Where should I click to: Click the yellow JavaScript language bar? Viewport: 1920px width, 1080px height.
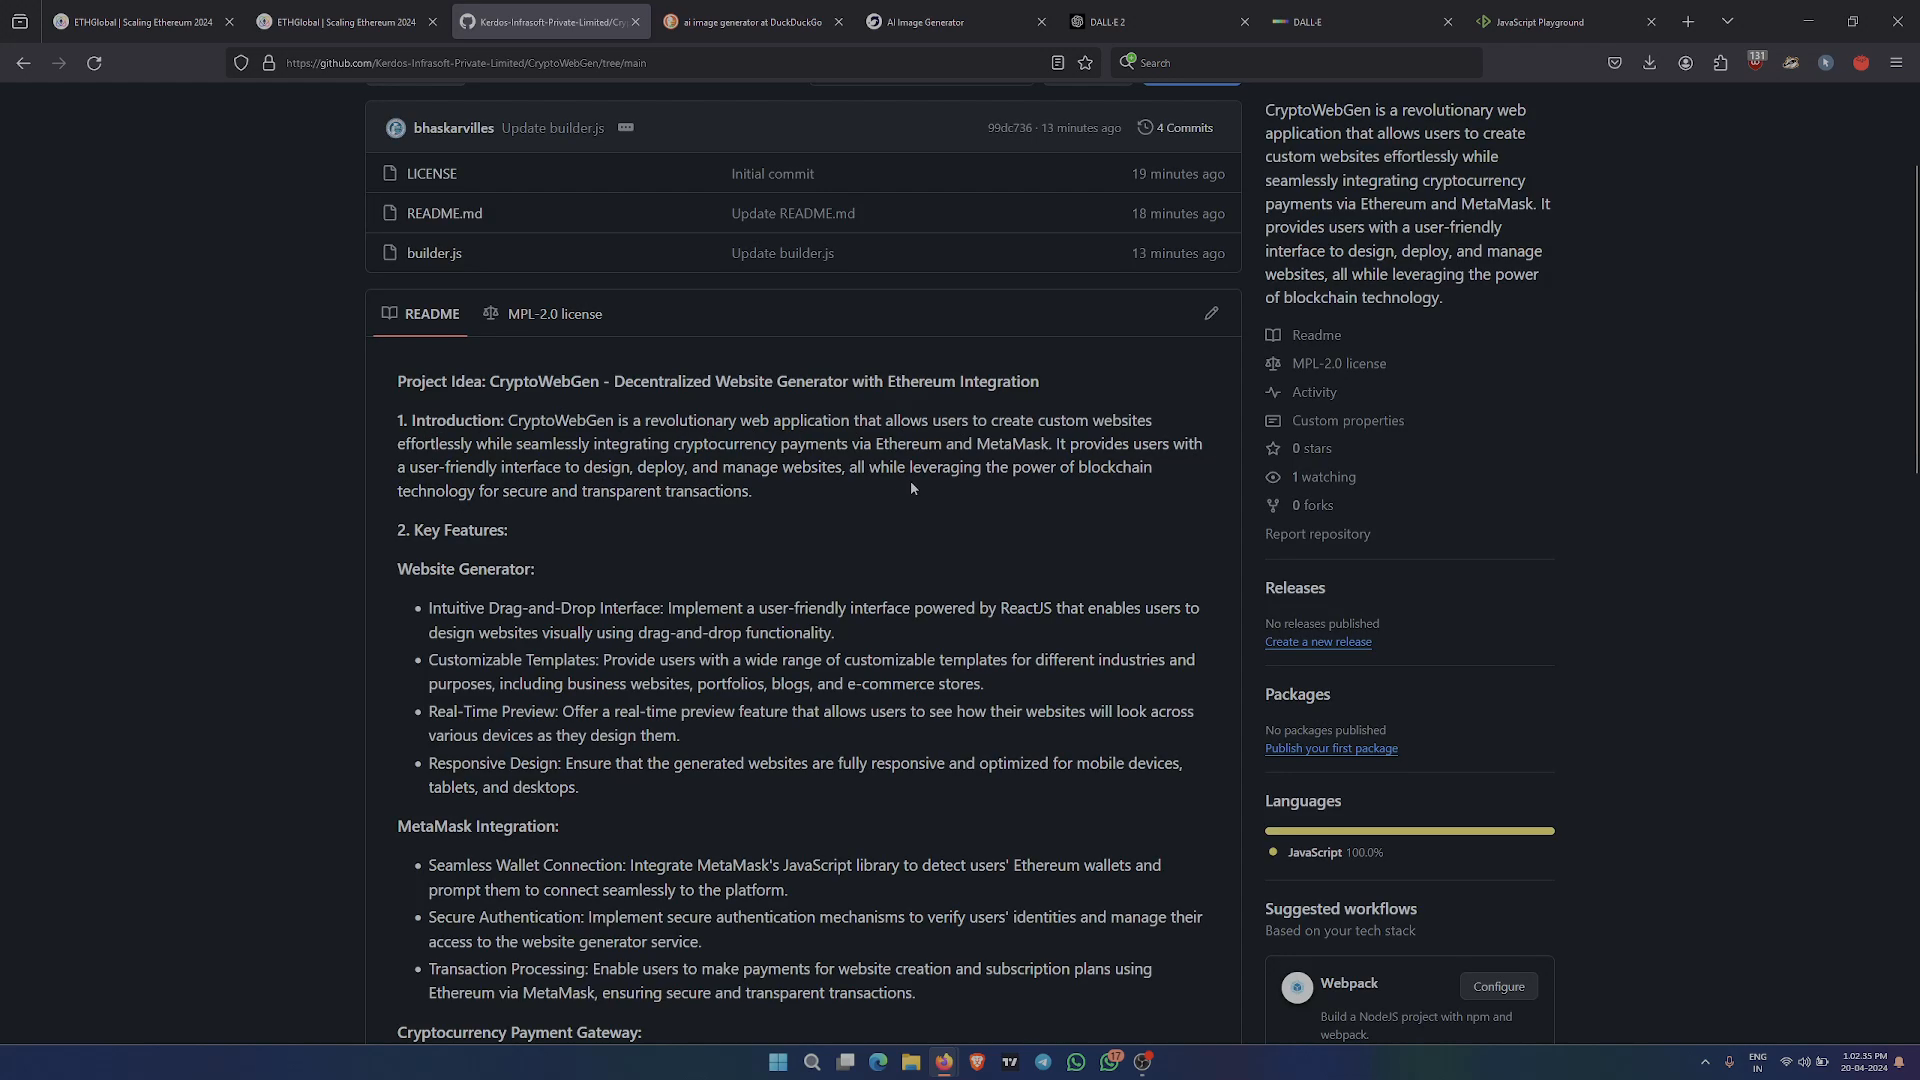point(1409,831)
